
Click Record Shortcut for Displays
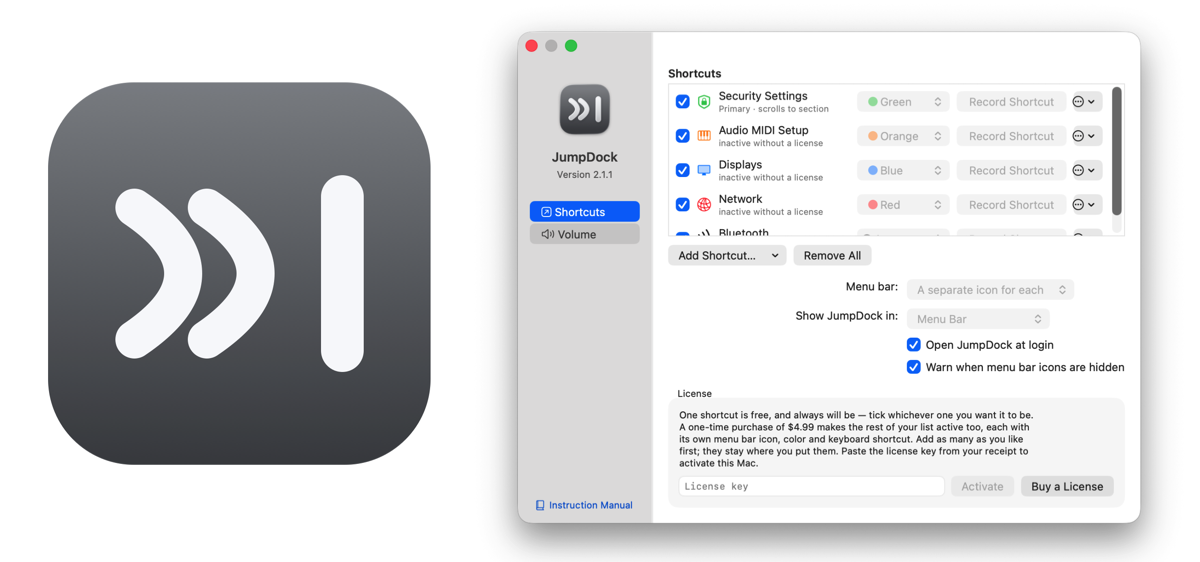click(1011, 170)
